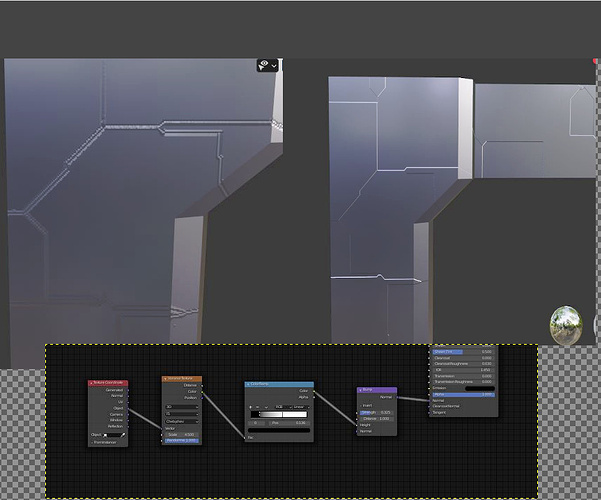Select the Texture Coordinate node header
This screenshot has width=601, height=500.
pyautogui.click(x=108, y=383)
